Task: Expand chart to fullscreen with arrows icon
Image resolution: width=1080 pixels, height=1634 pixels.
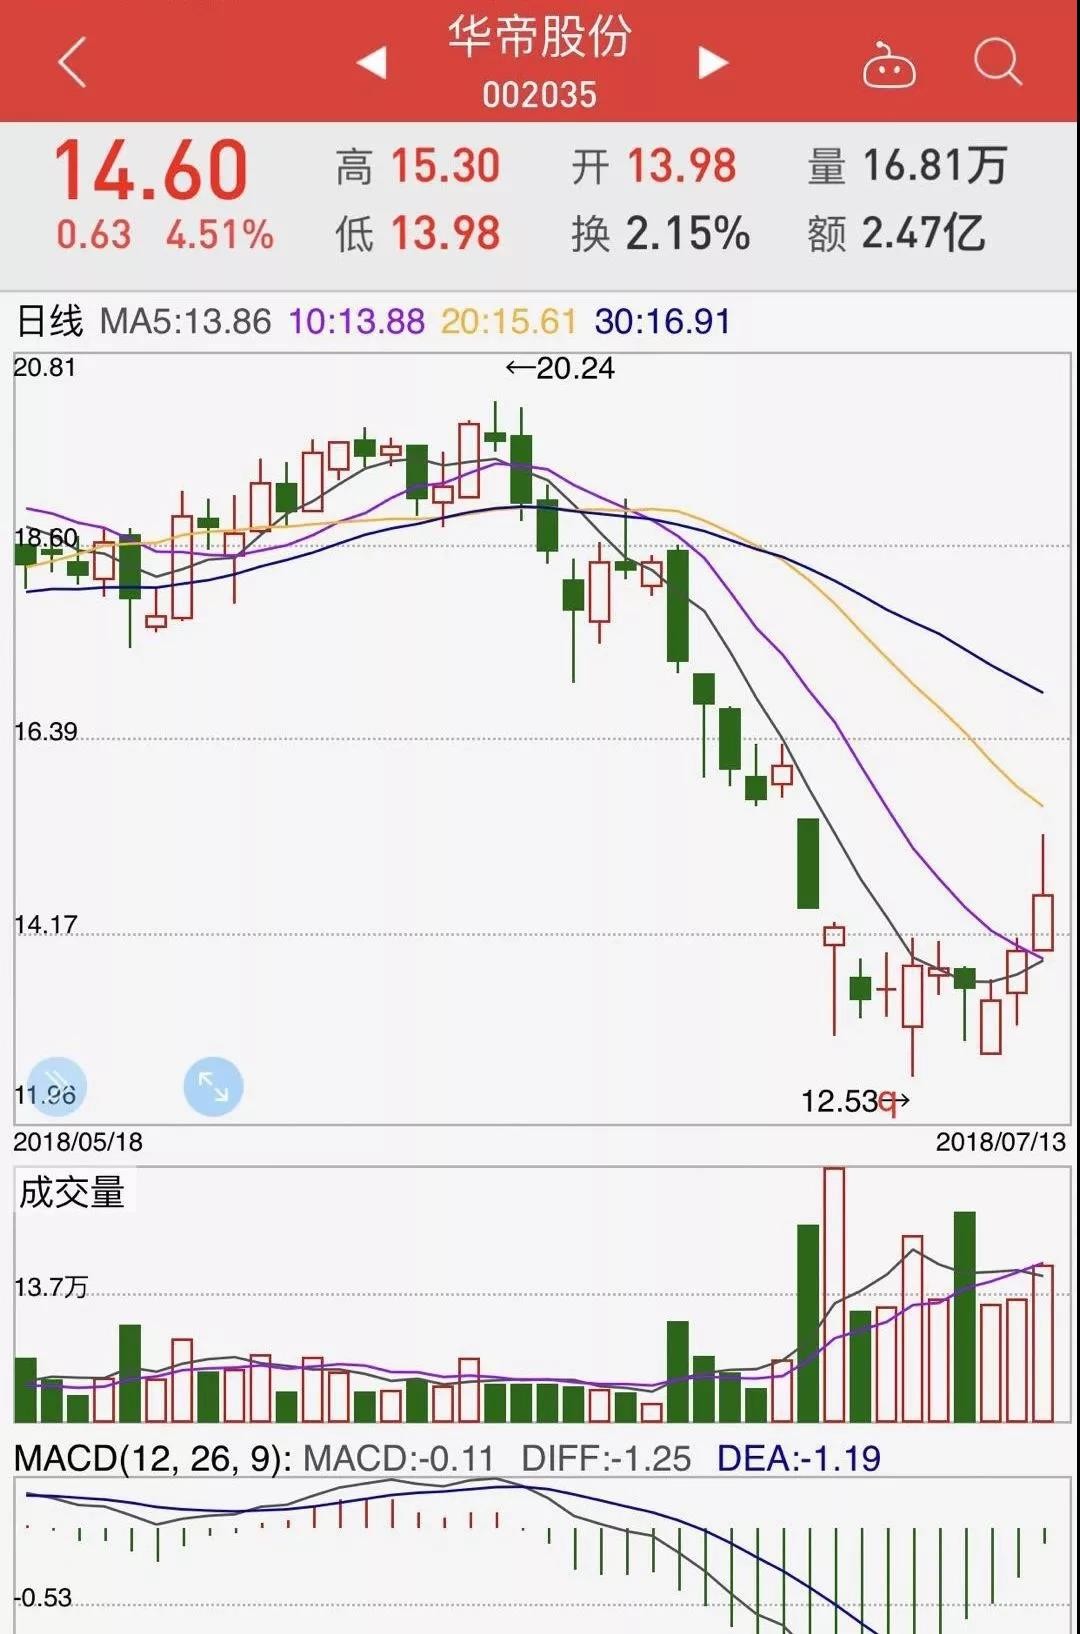Action: pyautogui.click(x=213, y=1087)
